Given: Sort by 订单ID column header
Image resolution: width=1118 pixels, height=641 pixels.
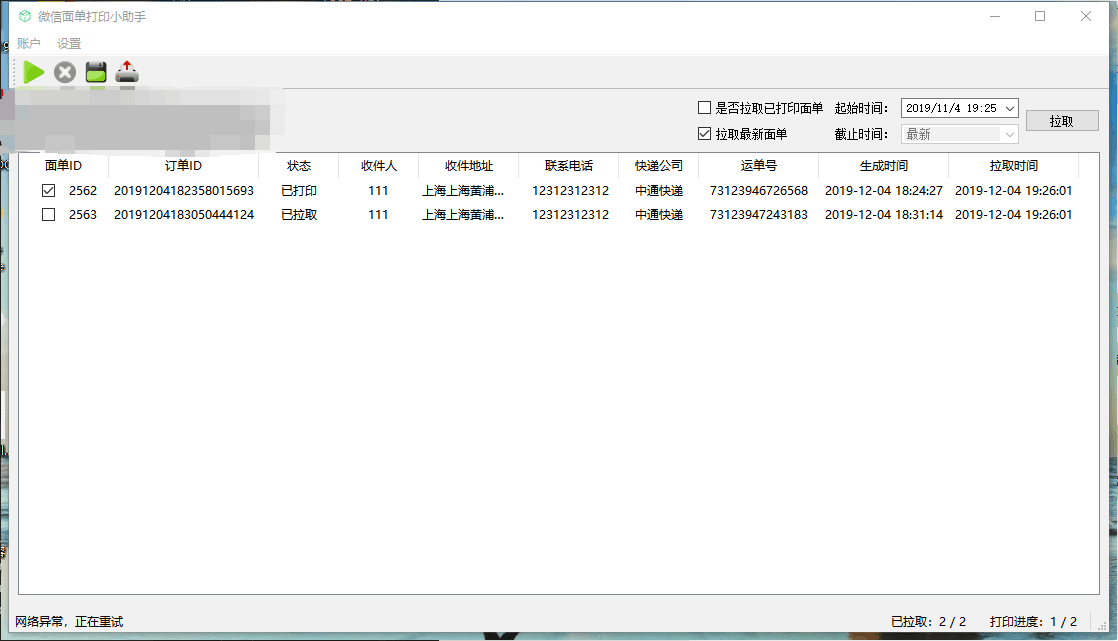Looking at the screenshot, I should click(183, 165).
